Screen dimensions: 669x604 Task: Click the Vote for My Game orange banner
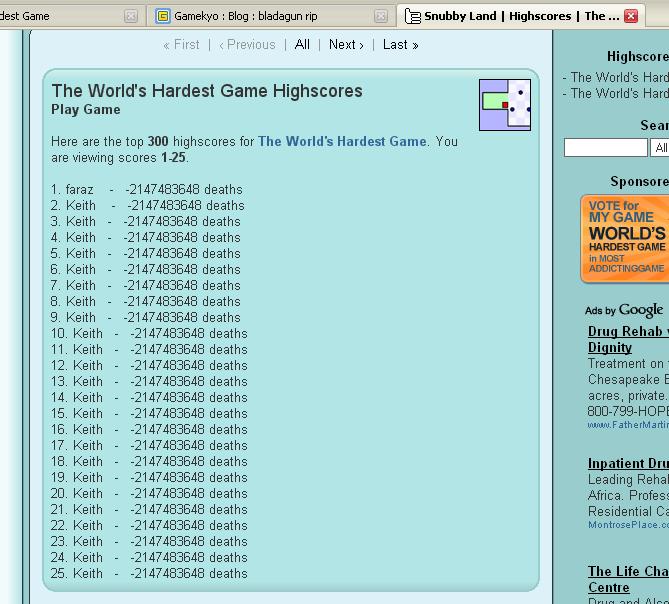(625, 238)
